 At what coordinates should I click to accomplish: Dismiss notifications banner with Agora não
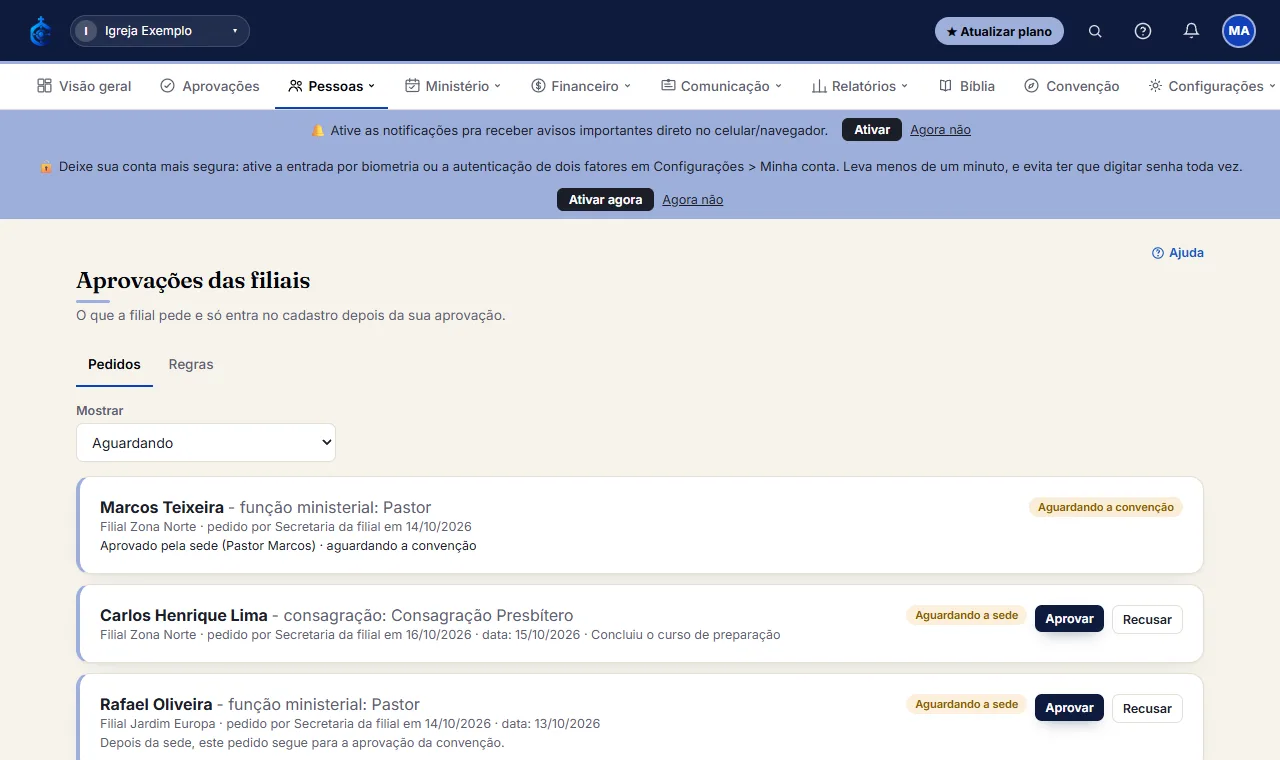tap(940, 130)
